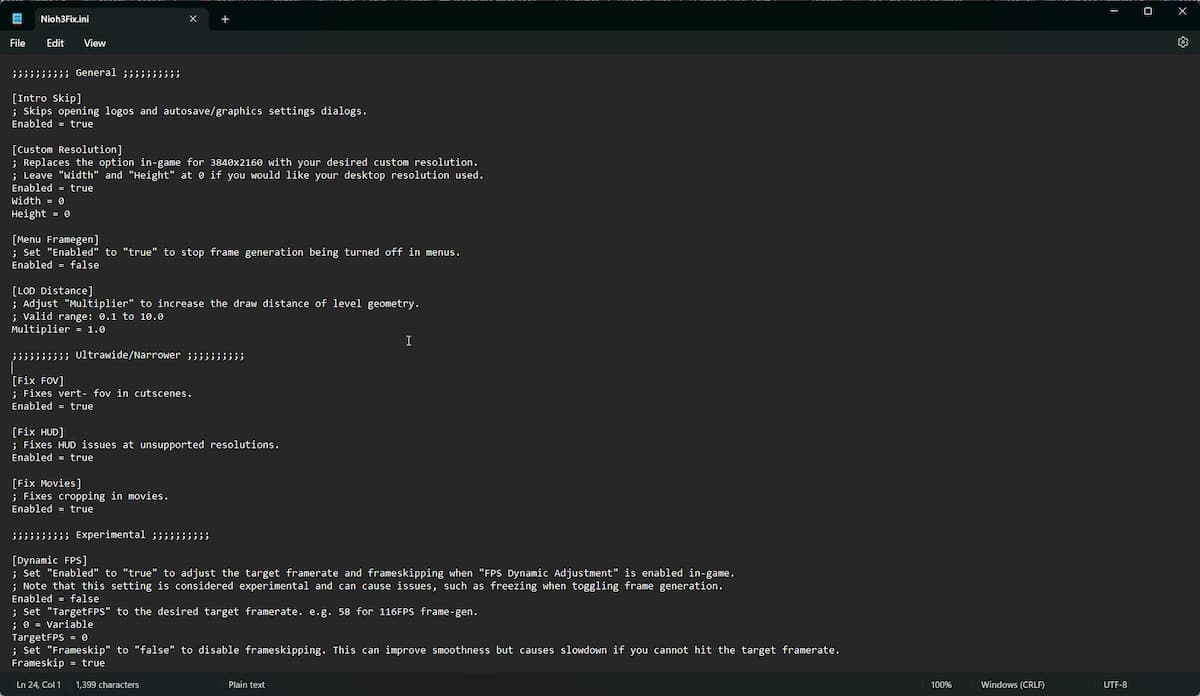The height and width of the screenshot is (696, 1200).
Task: Open the File menu
Action: click(18, 43)
